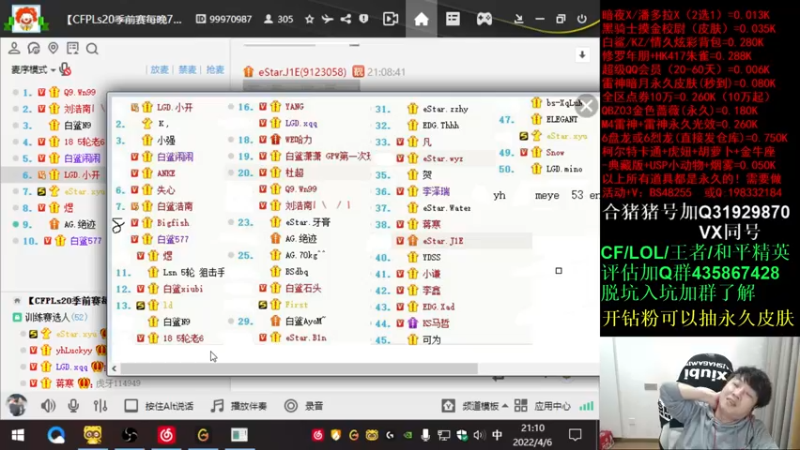
Task: Select ELEGANT entry numbered 47
Action: [562, 119]
